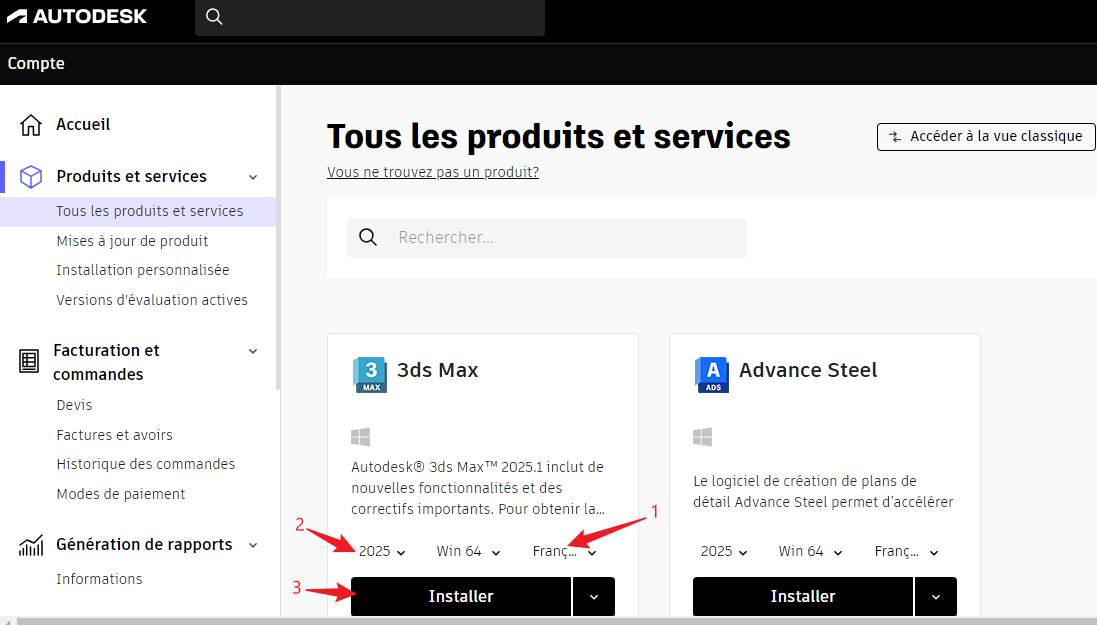1097x625 pixels.
Task: Collapse the Génération de rapports section
Action: coord(253,545)
